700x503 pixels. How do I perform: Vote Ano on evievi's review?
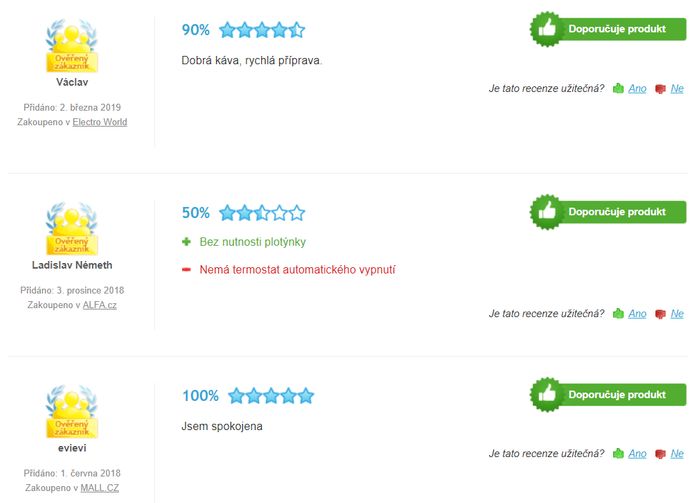click(x=637, y=453)
